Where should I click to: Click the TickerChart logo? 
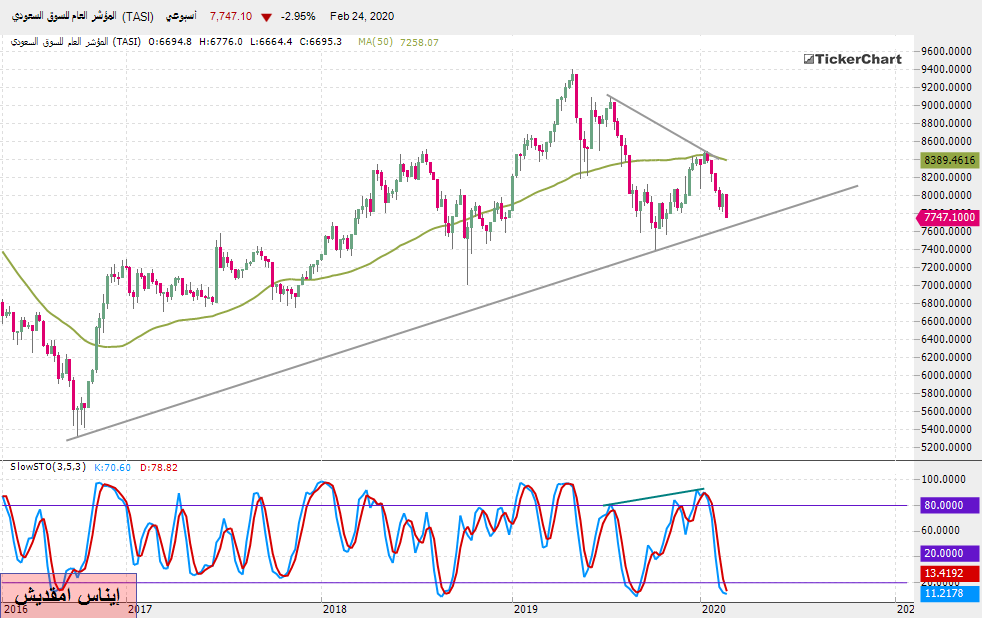(852, 59)
